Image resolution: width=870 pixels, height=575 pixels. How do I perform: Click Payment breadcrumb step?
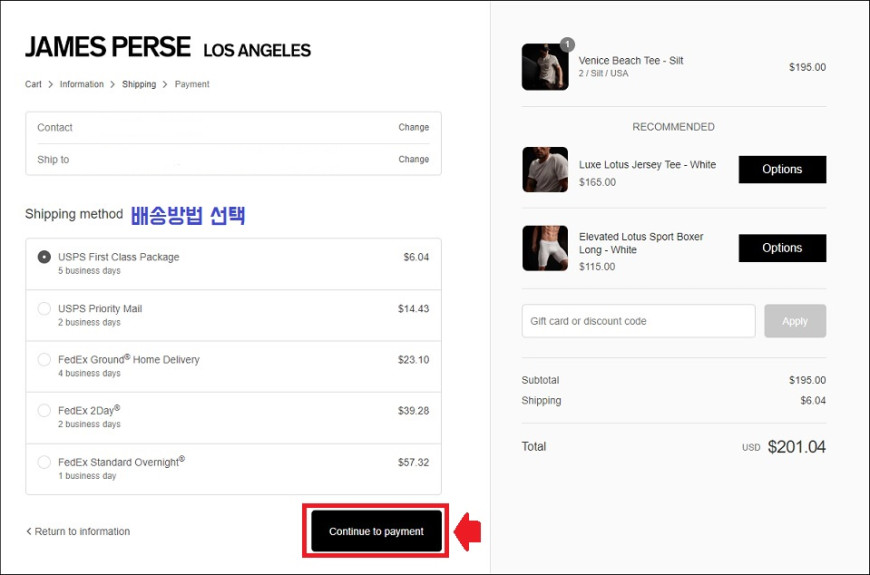tap(192, 84)
